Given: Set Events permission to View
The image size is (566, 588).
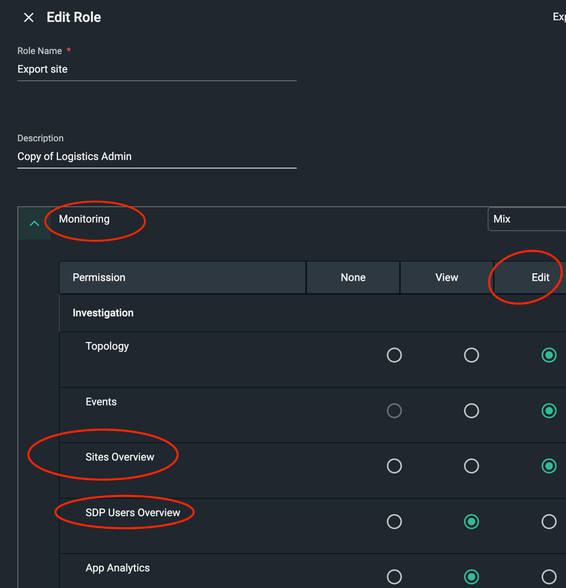Looking at the screenshot, I should pyautogui.click(x=471, y=411).
